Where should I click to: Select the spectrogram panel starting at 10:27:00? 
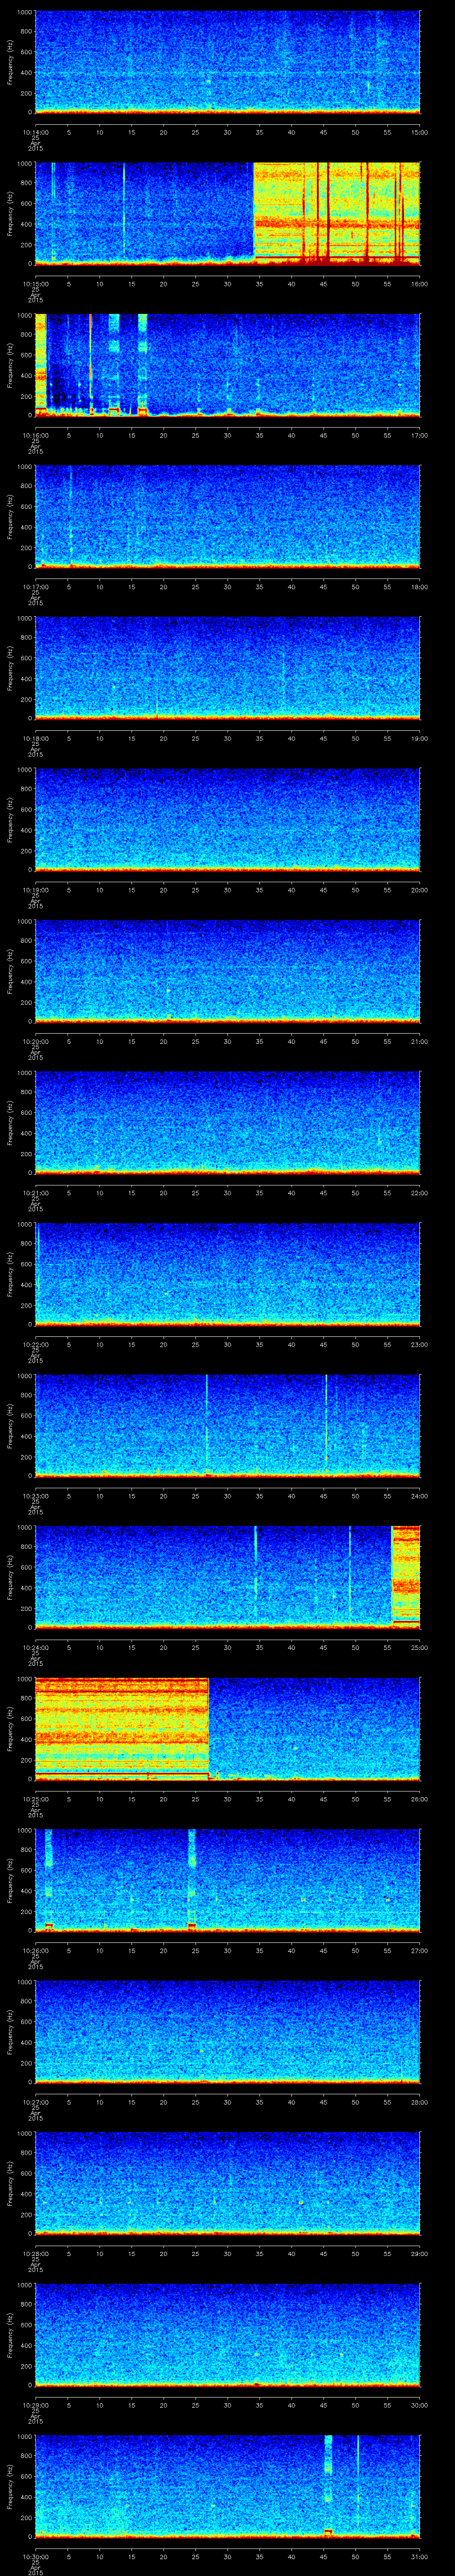click(x=227, y=2032)
